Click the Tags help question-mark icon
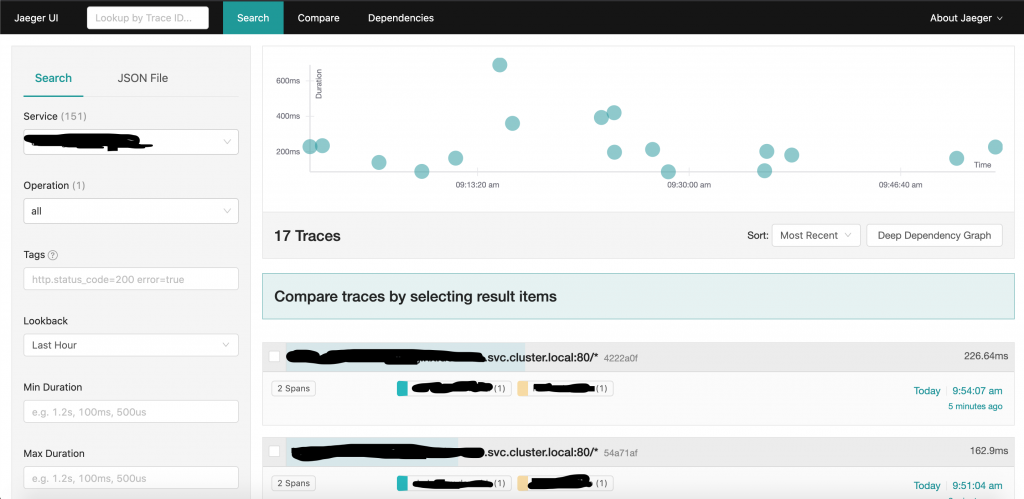1024x499 pixels. [54, 255]
